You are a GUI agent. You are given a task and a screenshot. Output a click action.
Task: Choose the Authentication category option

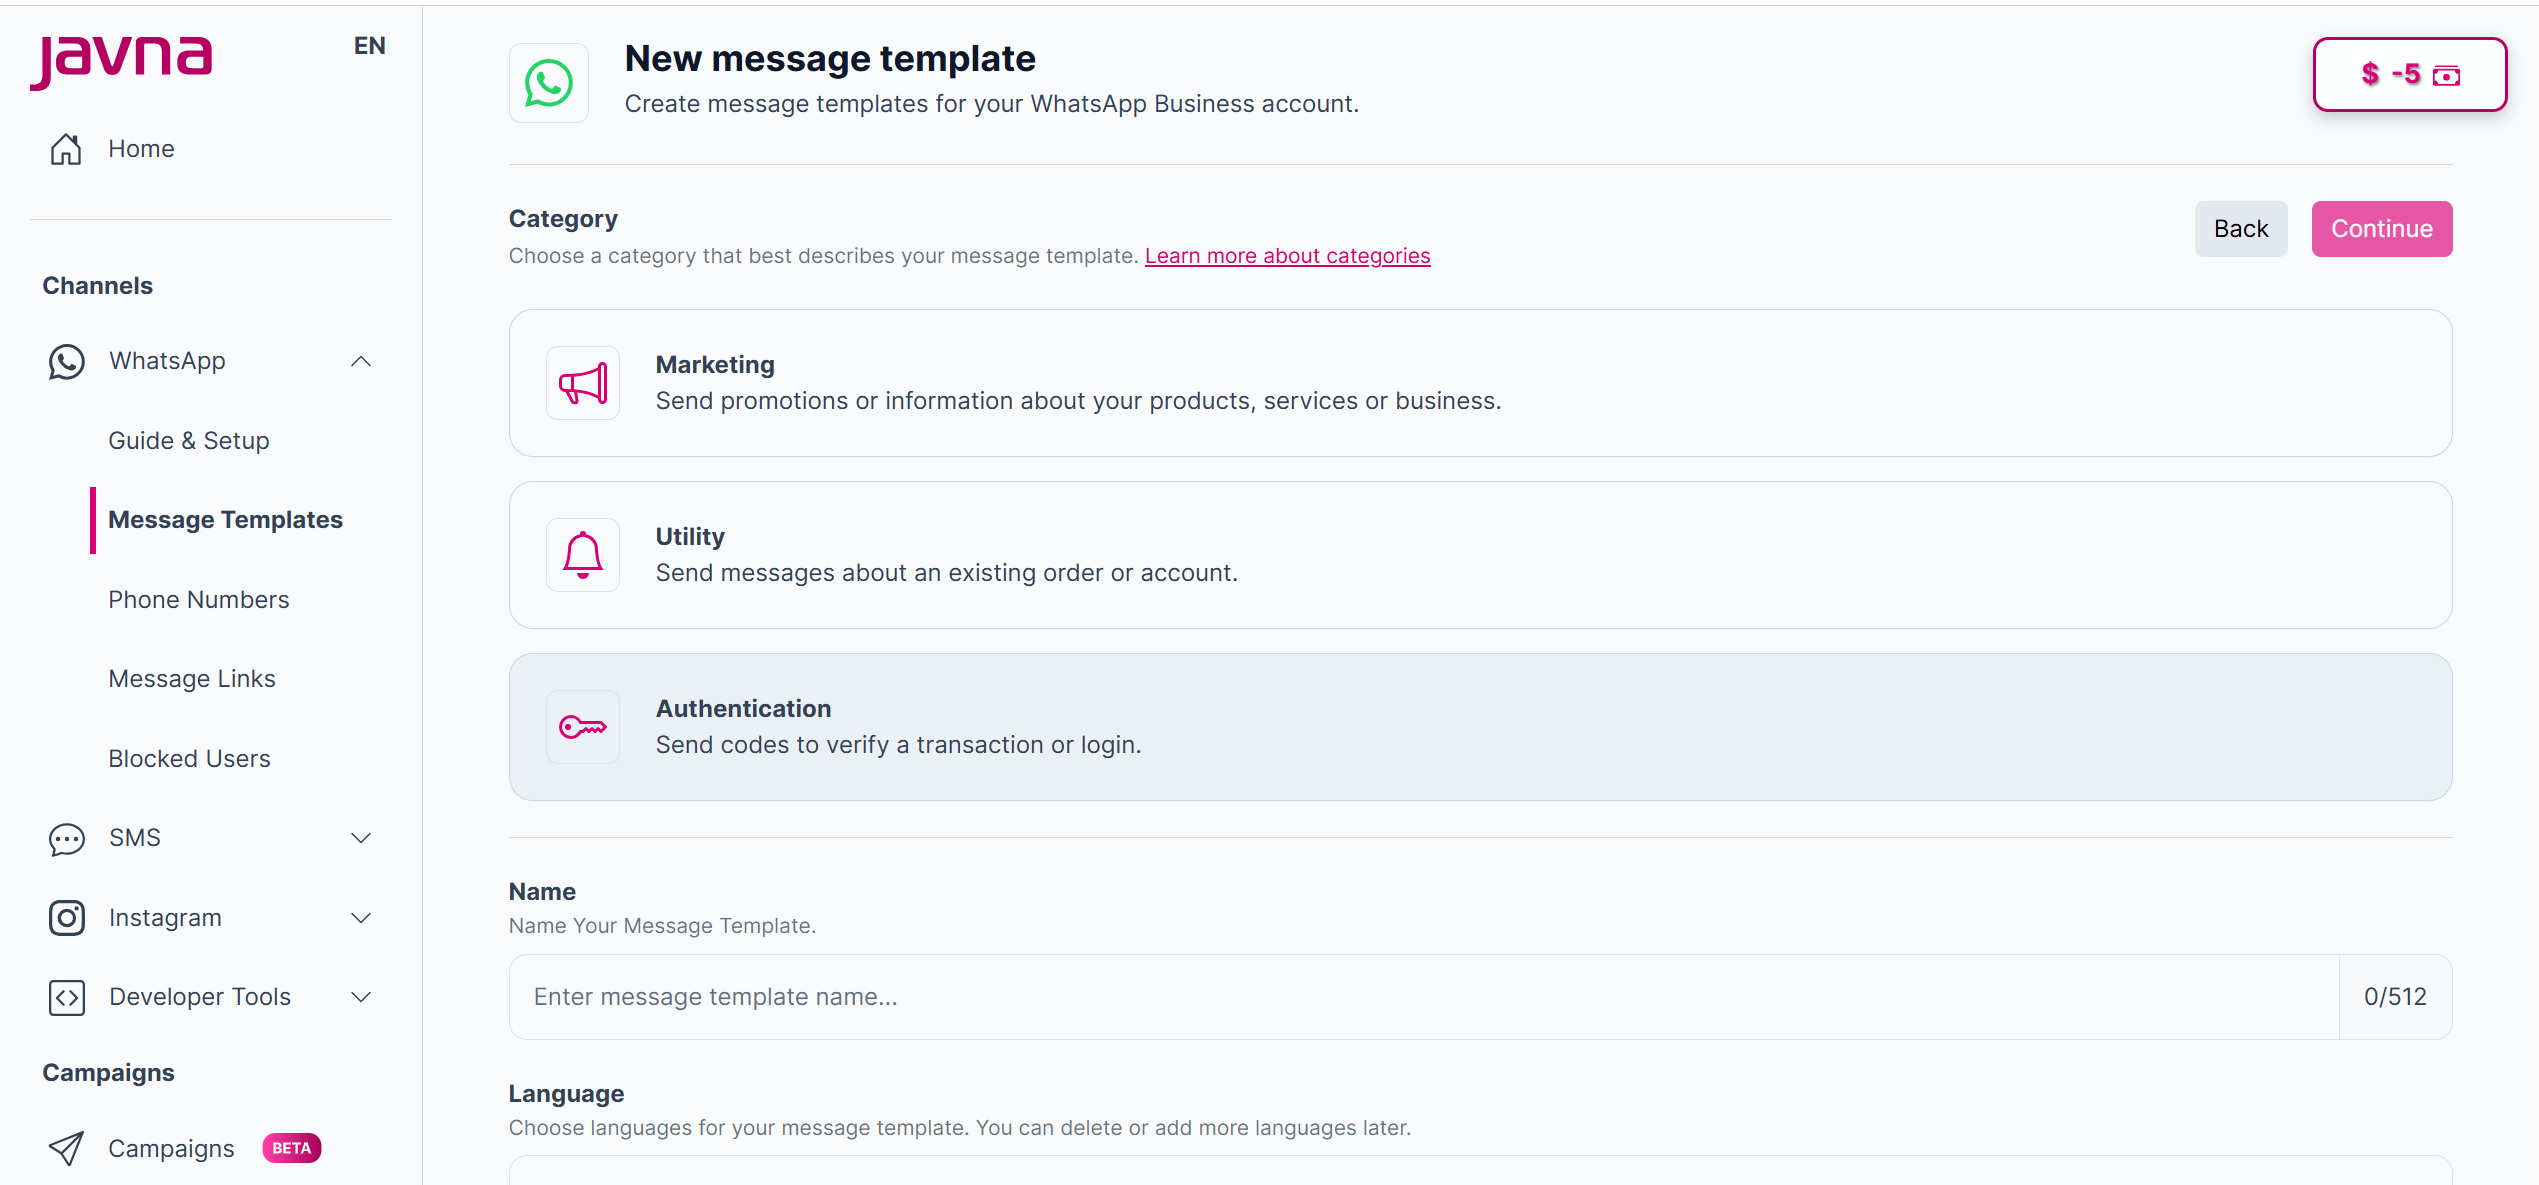pos(1479,727)
